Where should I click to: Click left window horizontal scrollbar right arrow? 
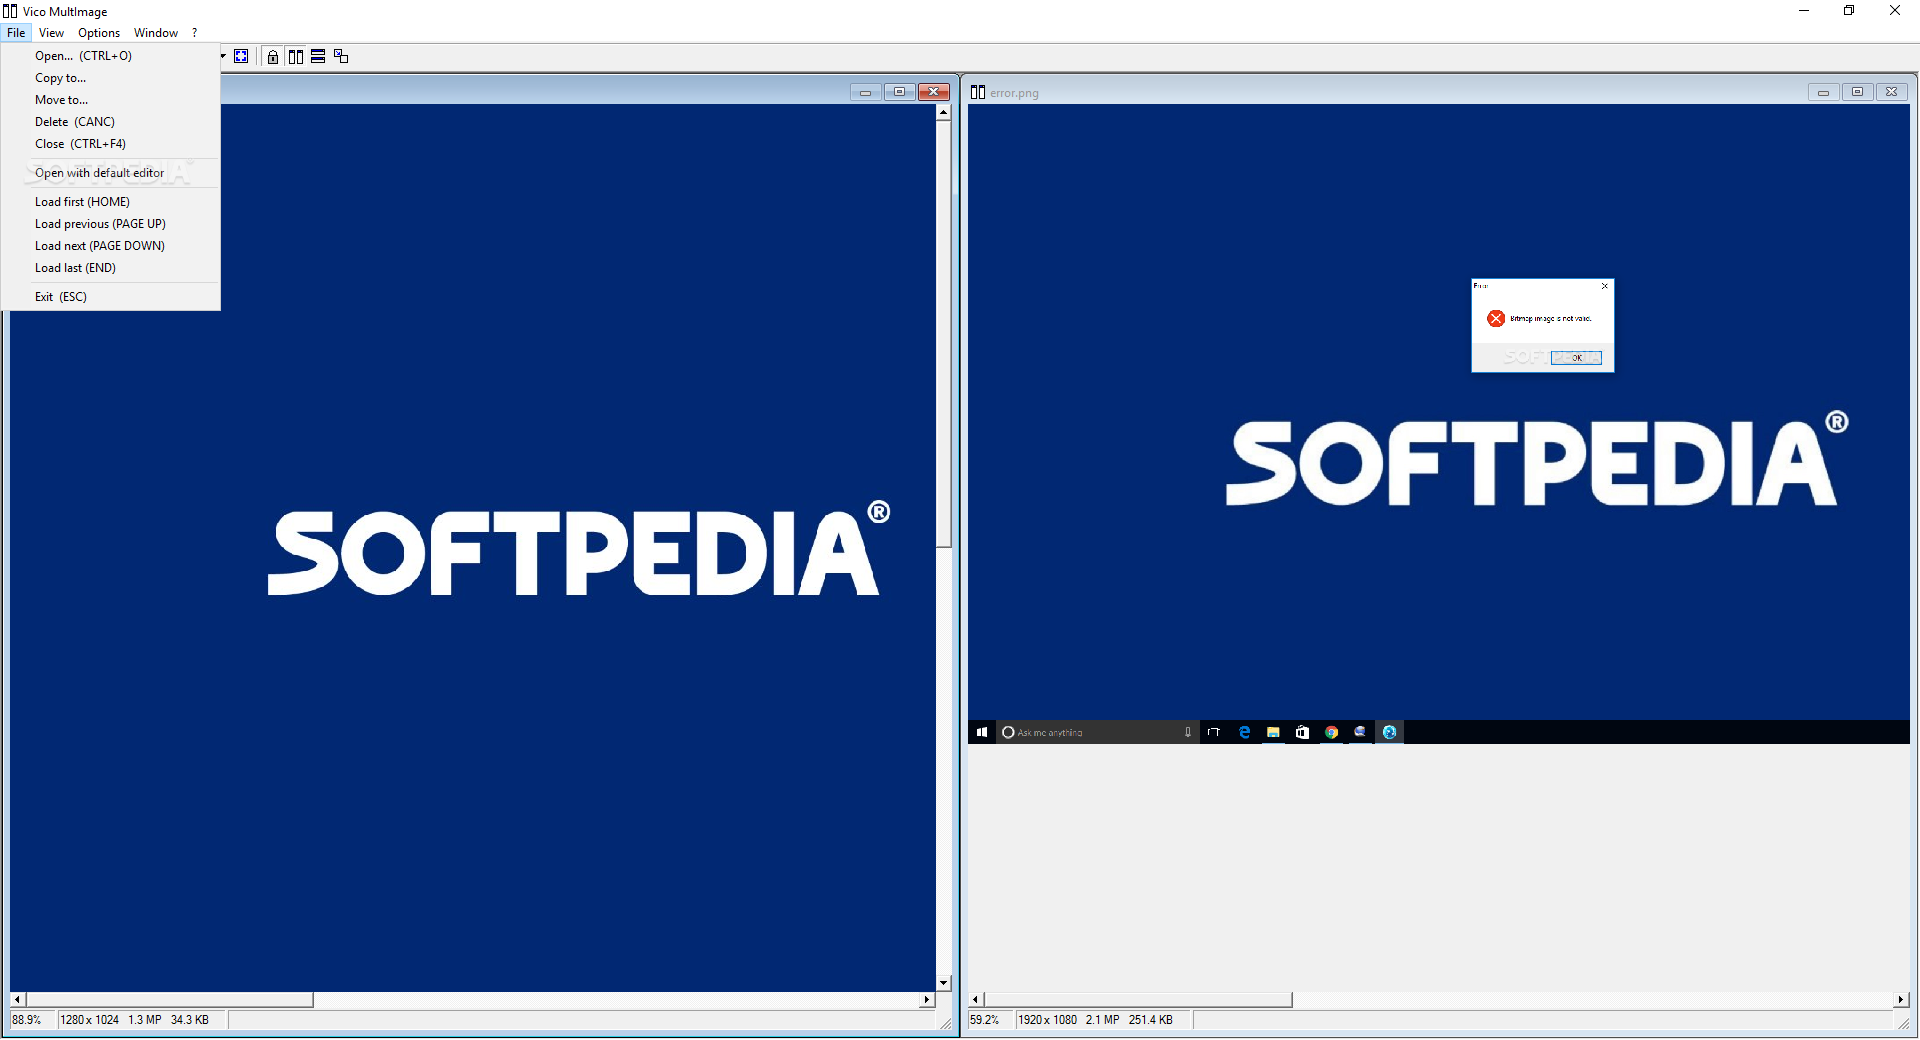(x=927, y=1000)
